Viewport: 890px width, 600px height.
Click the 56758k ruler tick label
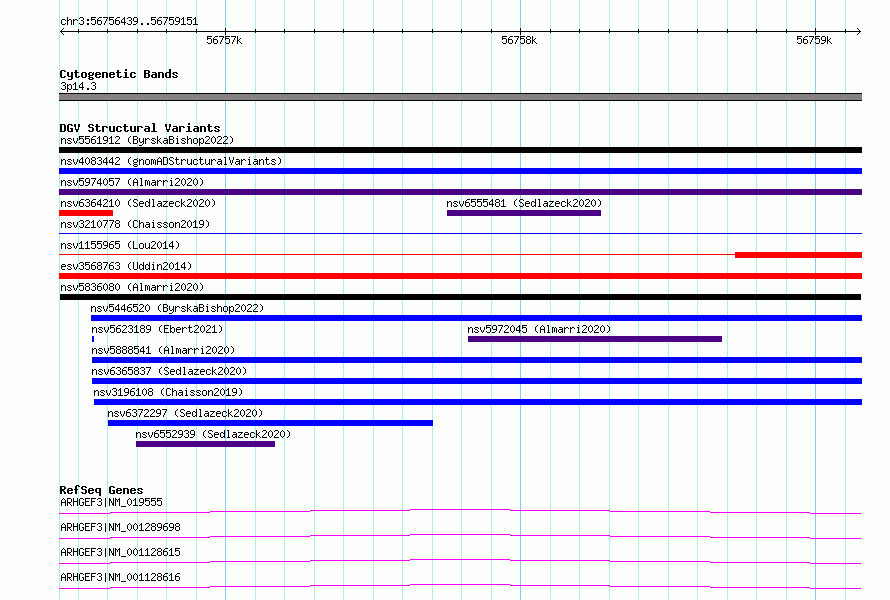(519, 40)
